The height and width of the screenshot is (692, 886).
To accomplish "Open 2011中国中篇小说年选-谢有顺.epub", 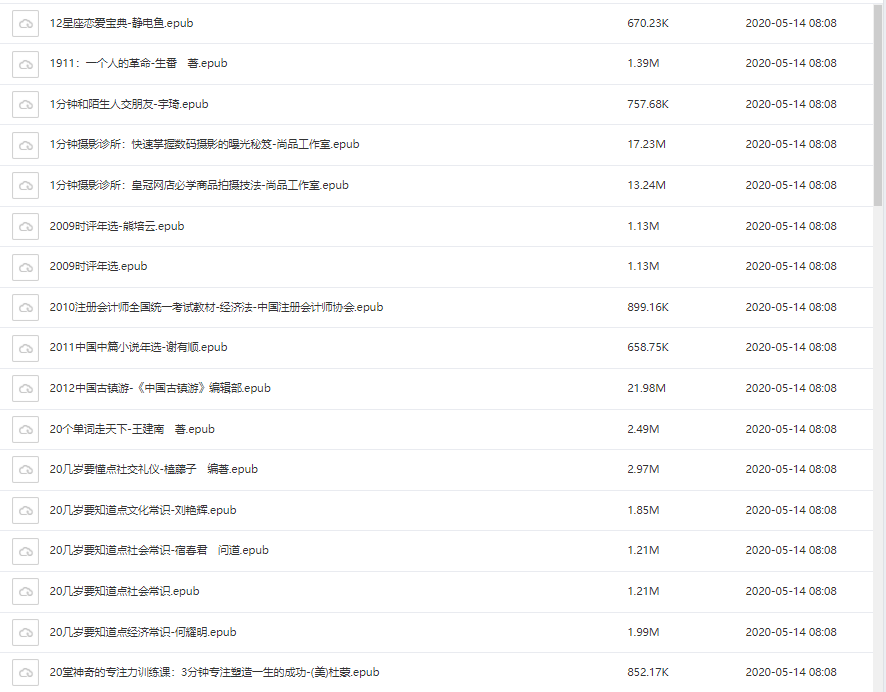I will [138, 347].
